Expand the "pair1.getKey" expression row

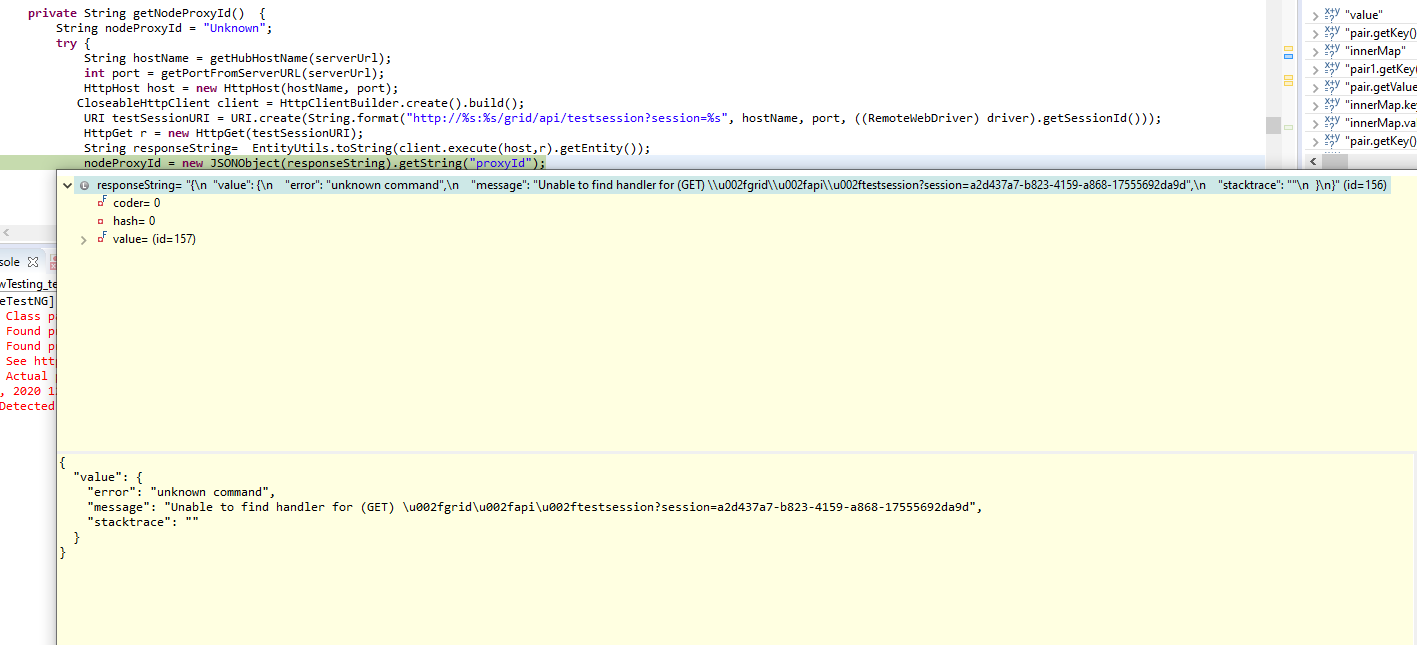[1313, 68]
